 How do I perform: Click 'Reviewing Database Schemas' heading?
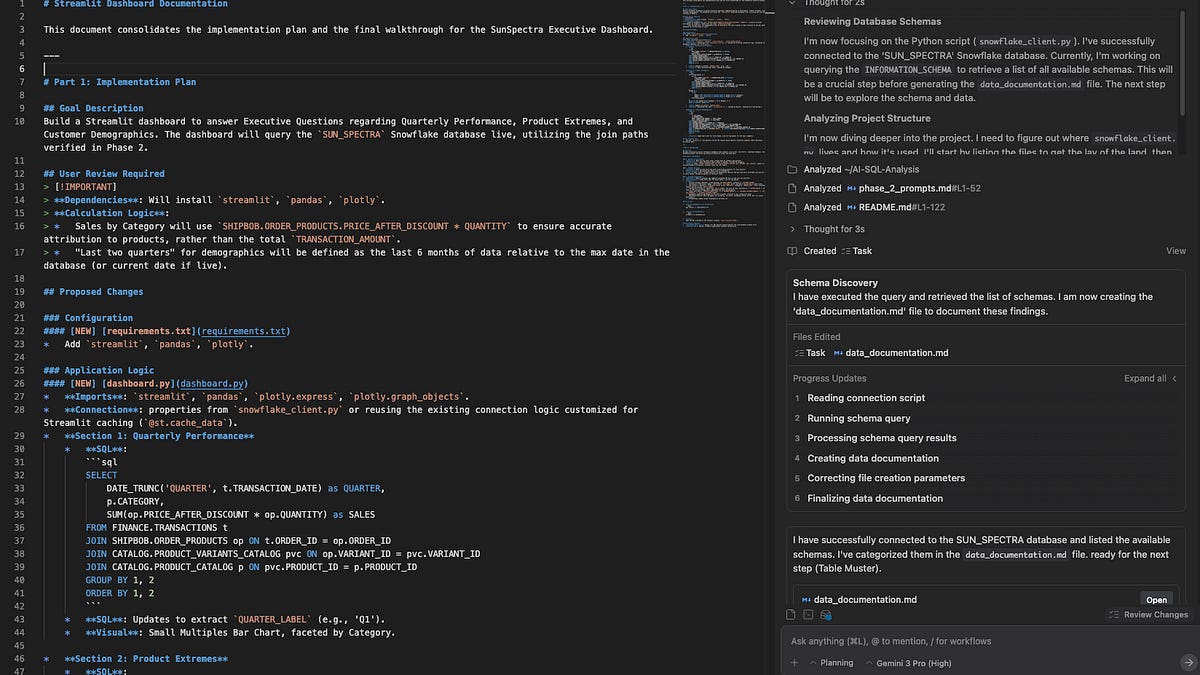[x=872, y=21]
